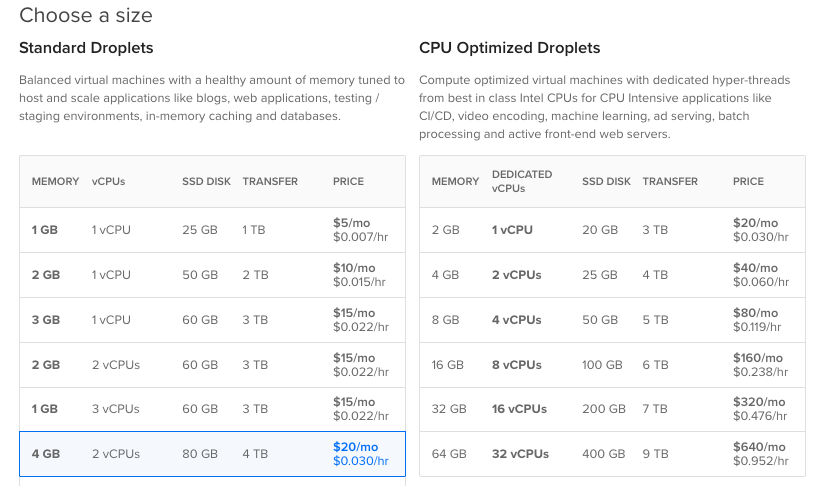Click the CPU Optimized Droplets heading
Viewport: 835px width, 486px height.
click(x=509, y=48)
